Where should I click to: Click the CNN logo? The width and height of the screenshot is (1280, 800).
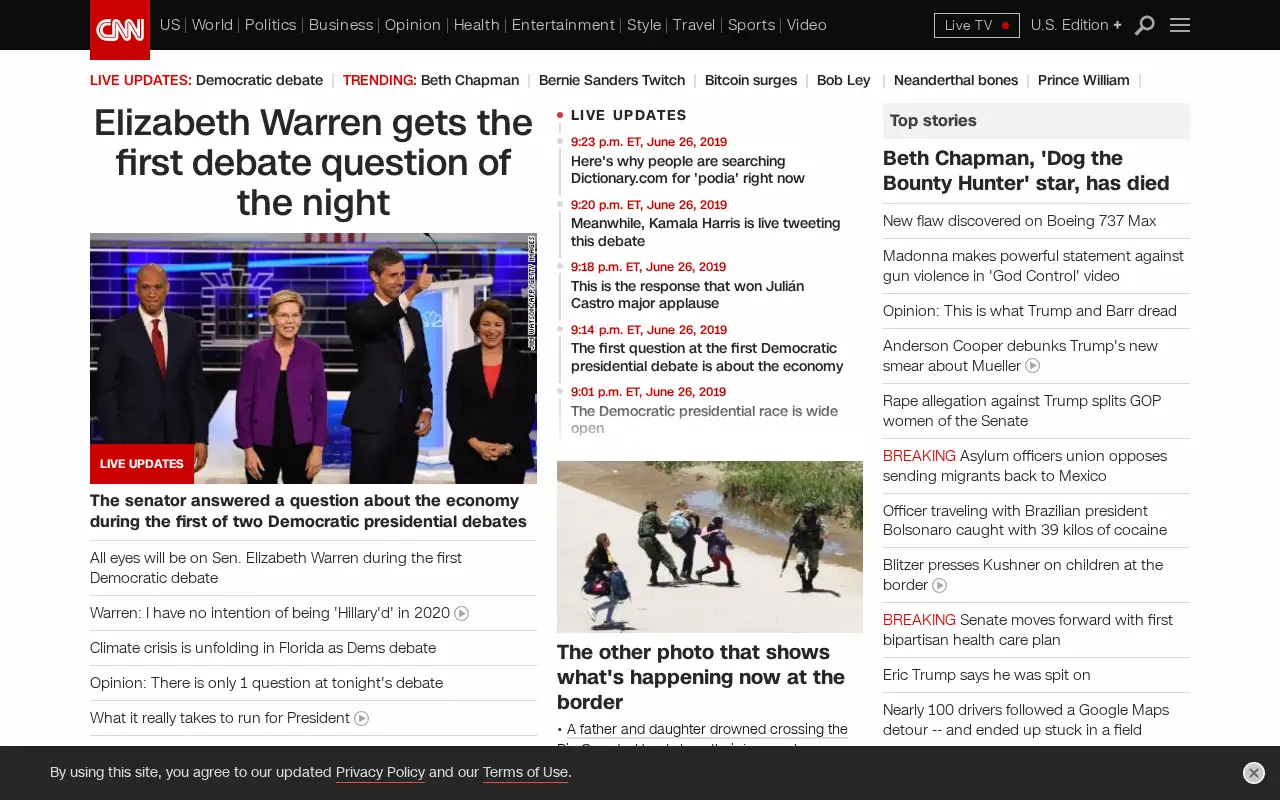[120, 29]
